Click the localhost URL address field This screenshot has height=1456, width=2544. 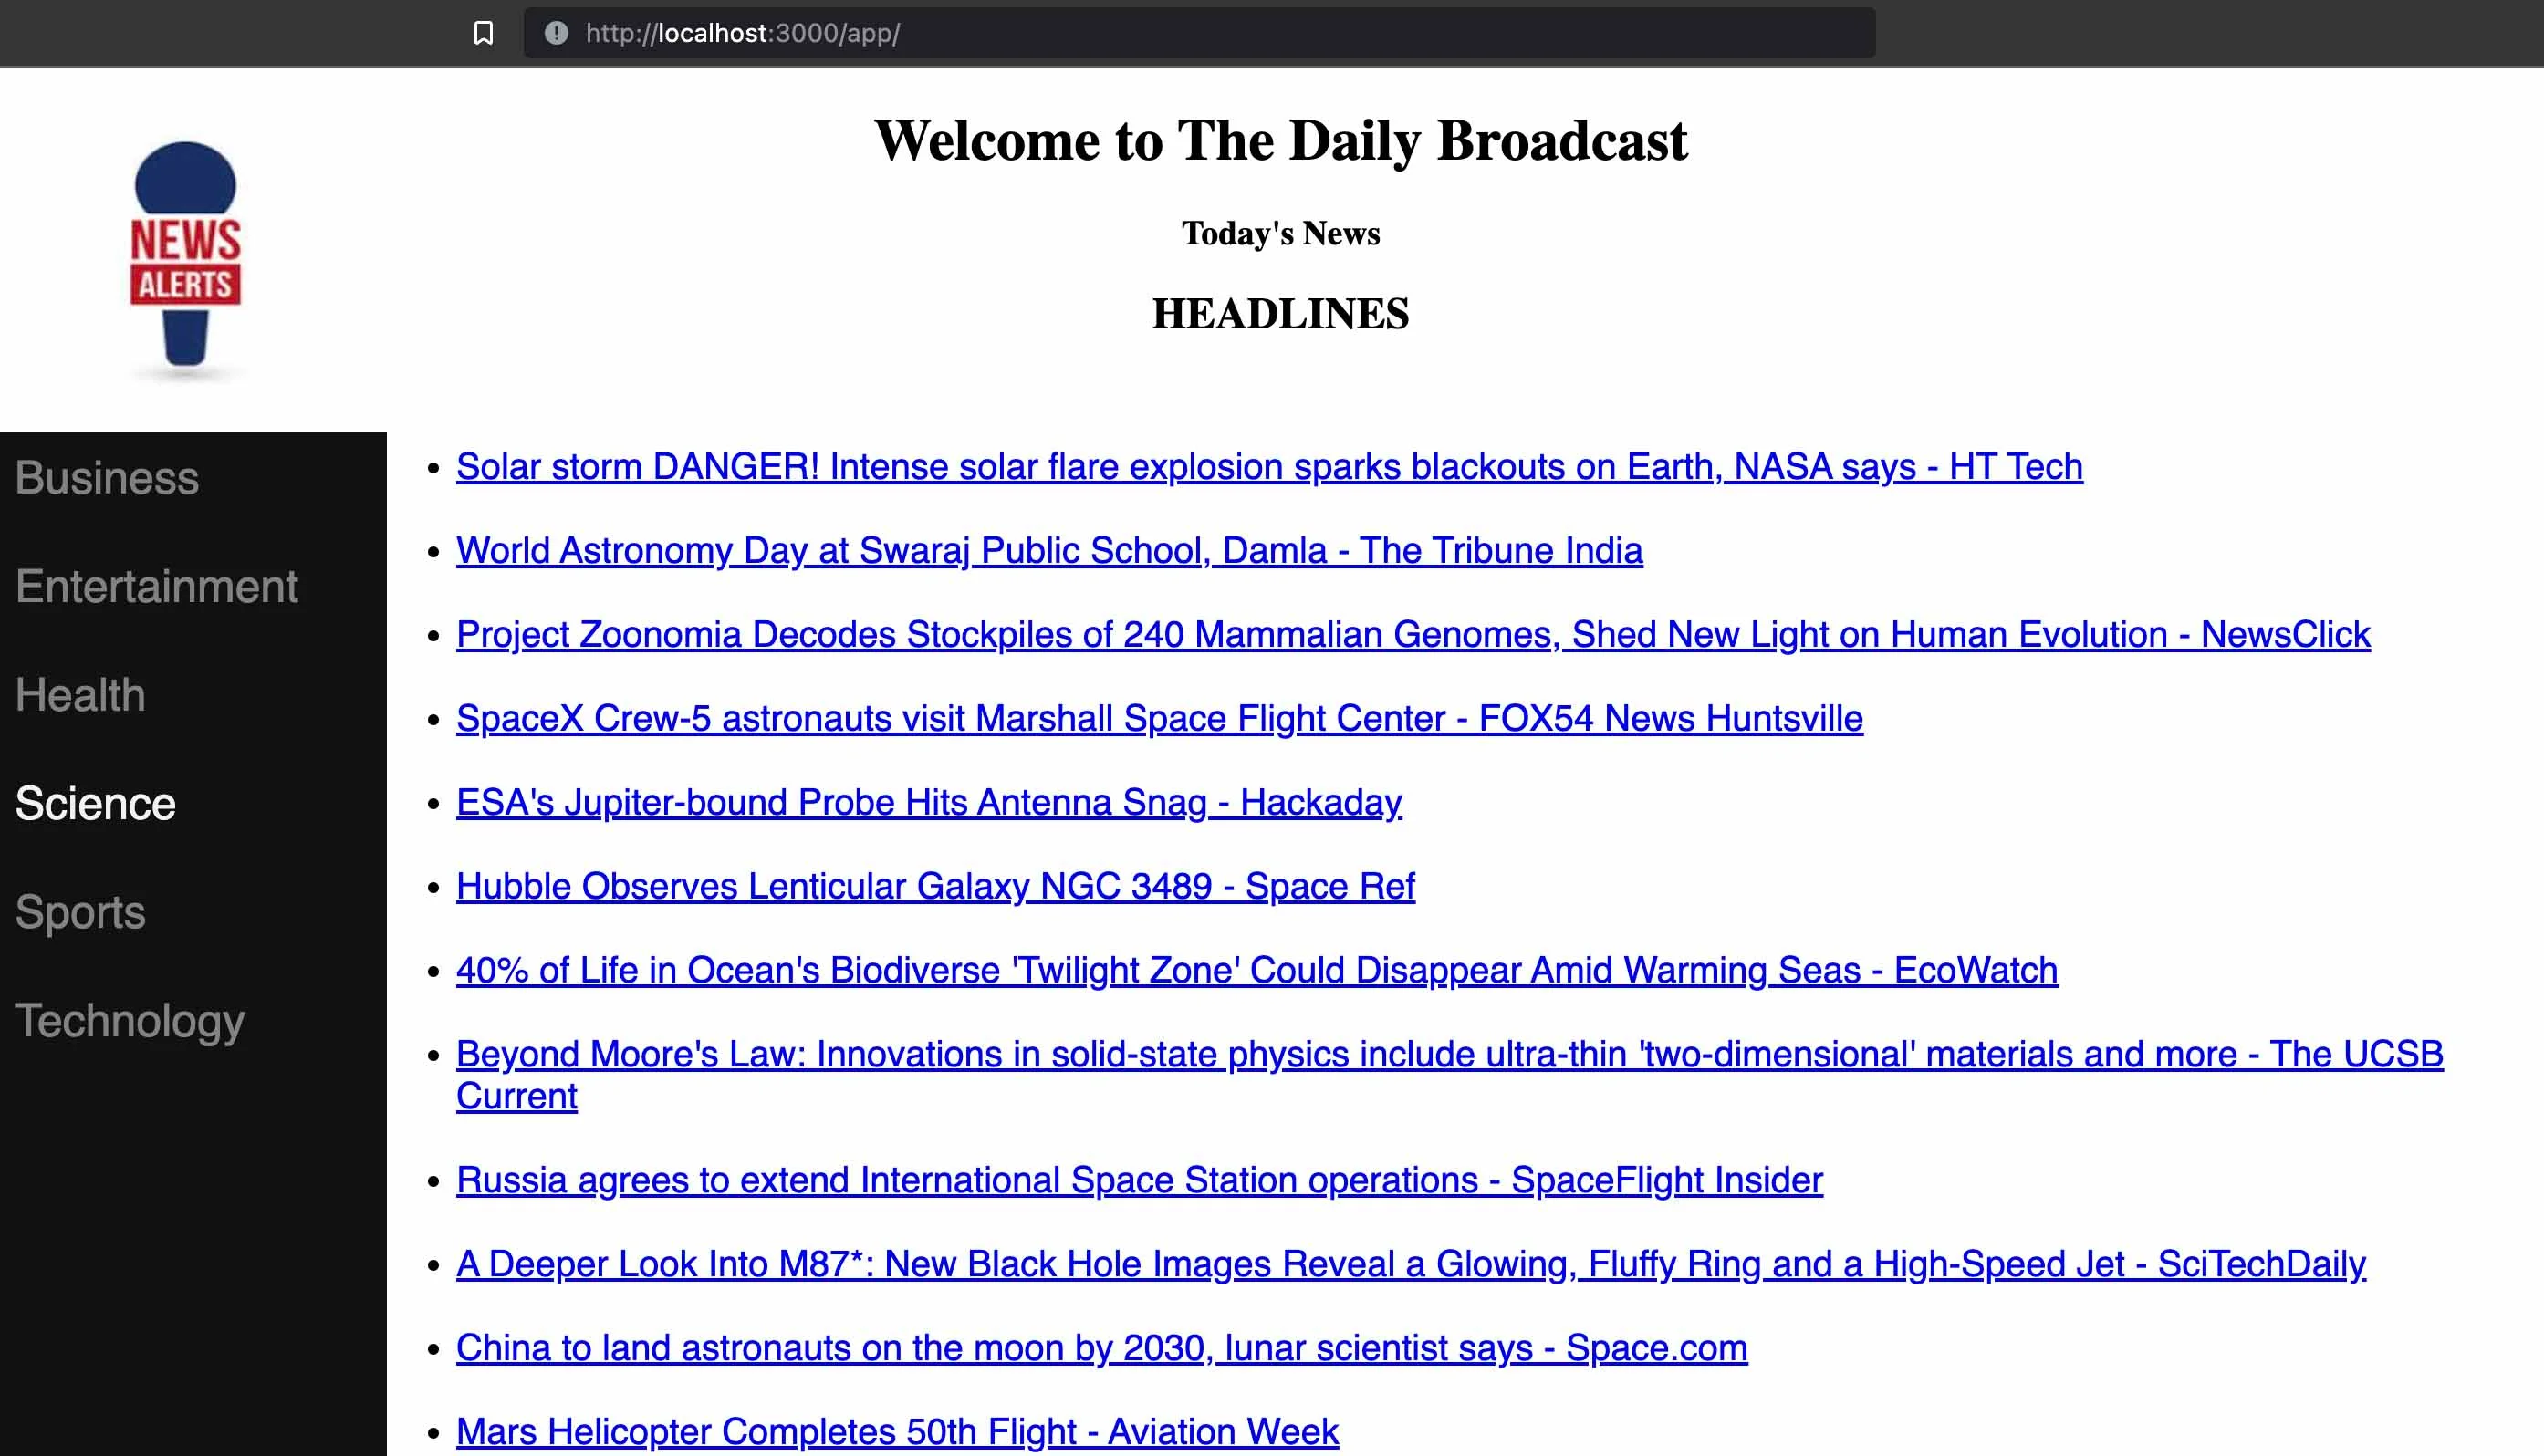(1200, 33)
